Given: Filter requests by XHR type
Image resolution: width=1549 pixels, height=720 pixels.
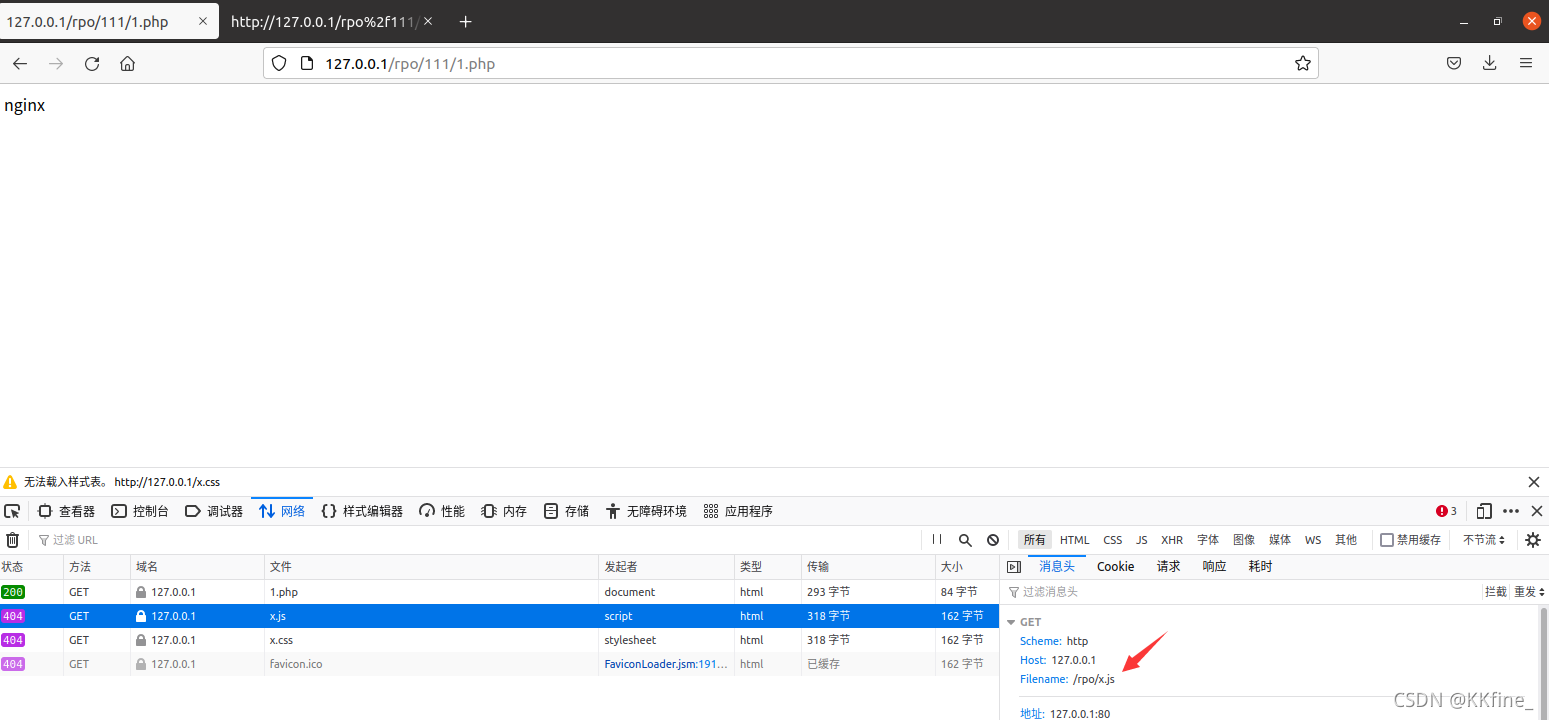Looking at the screenshot, I should (x=1172, y=540).
